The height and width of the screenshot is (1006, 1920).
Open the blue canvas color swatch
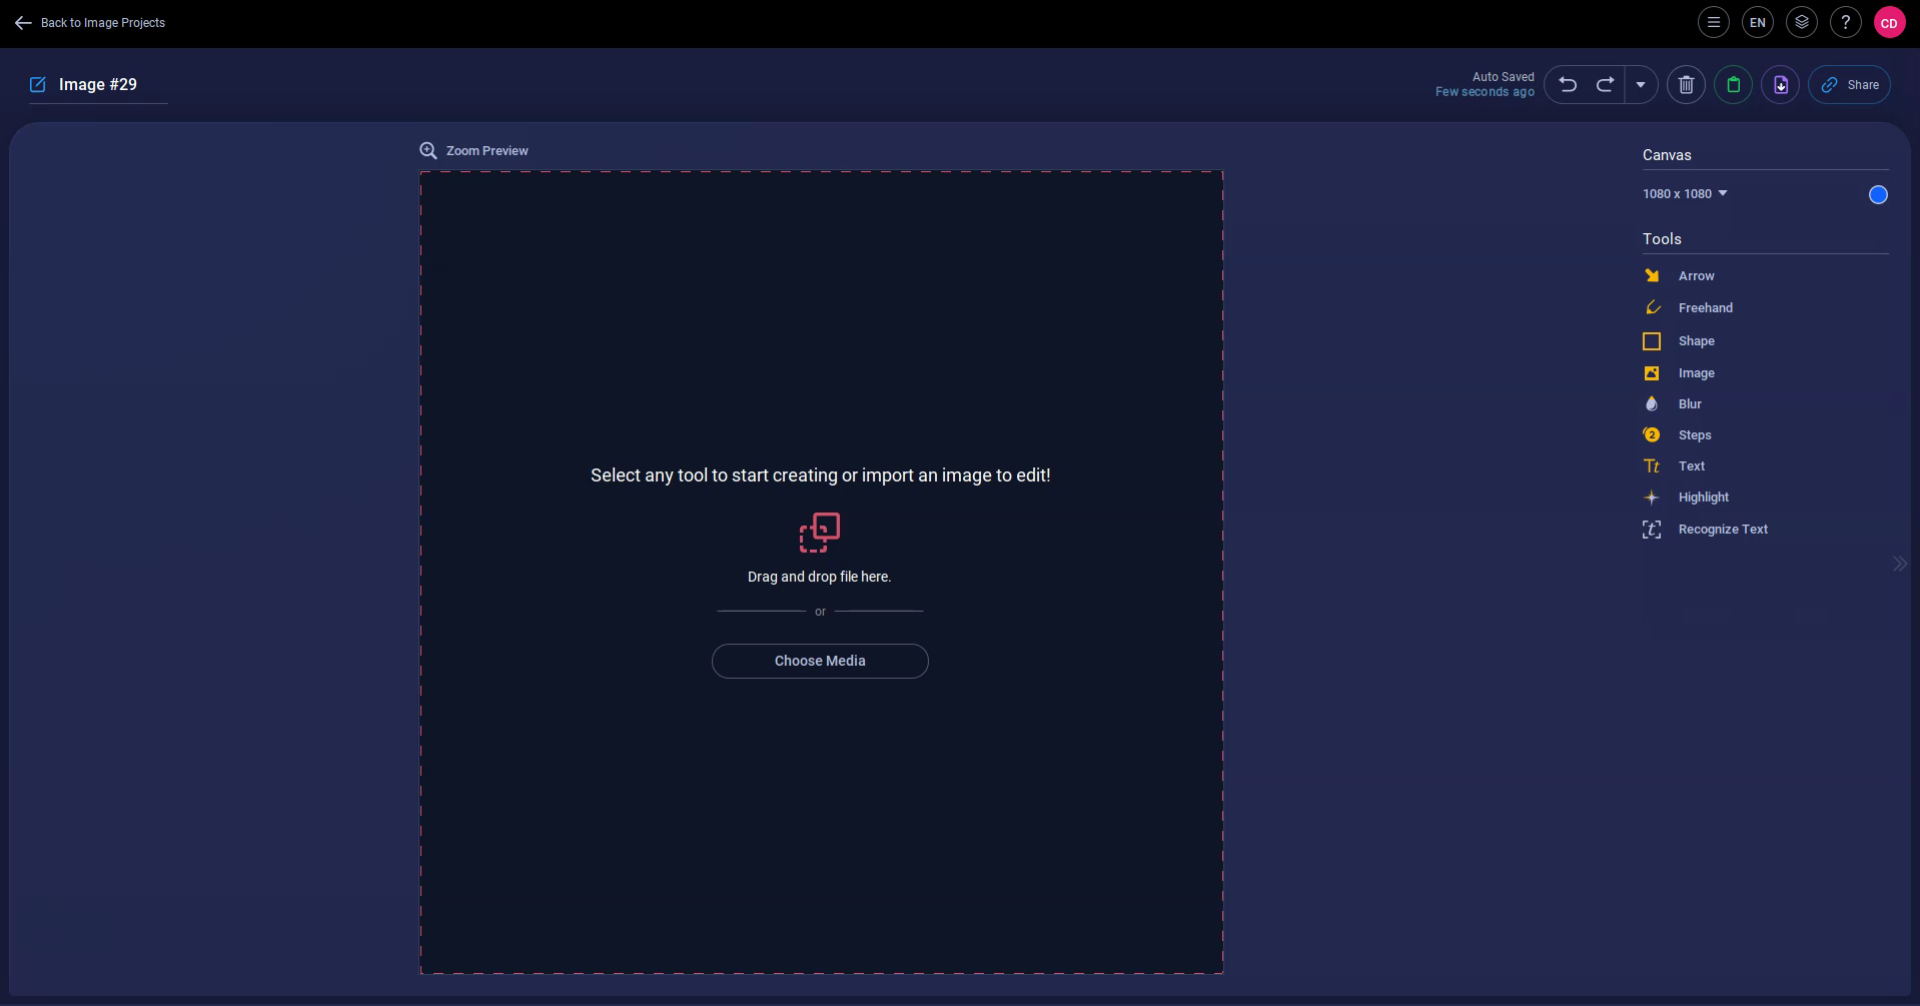click(x=1878, y=195)
